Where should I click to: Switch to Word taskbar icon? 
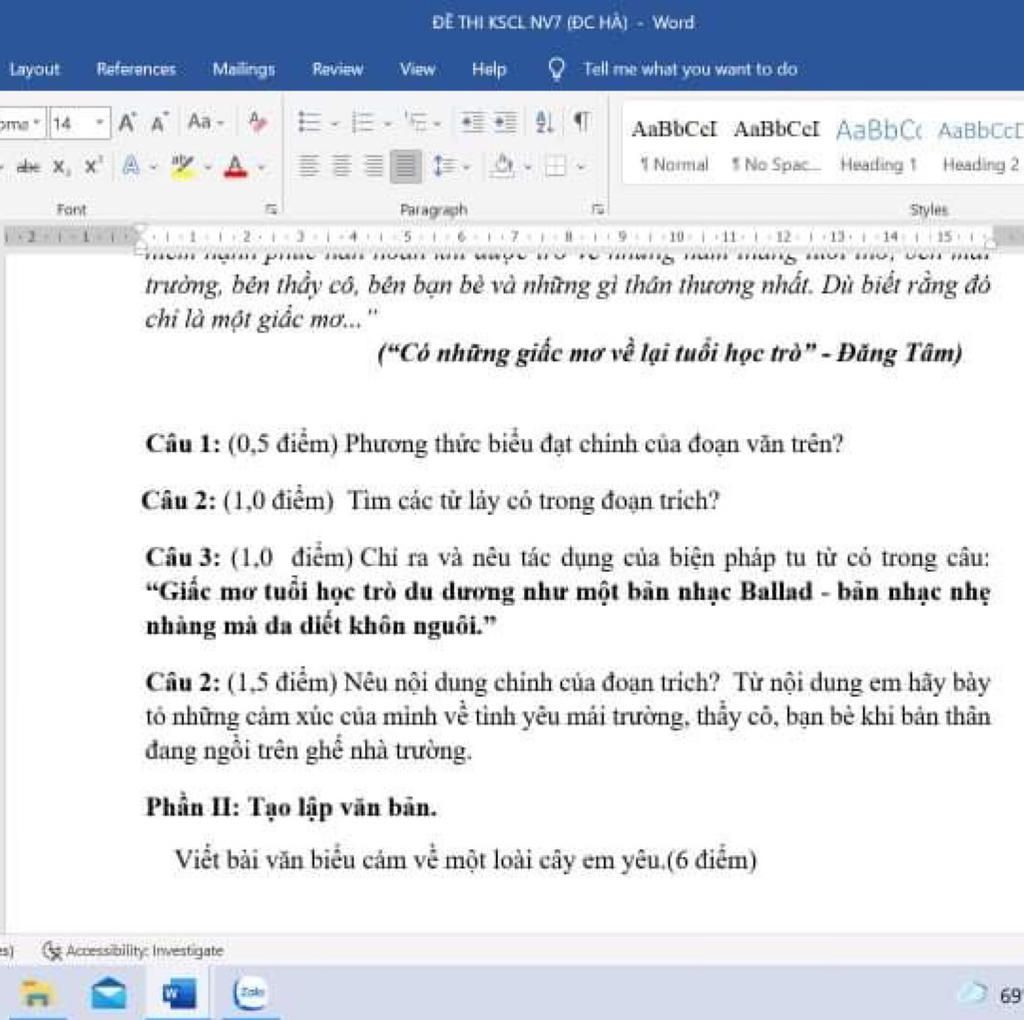(178, 993)
